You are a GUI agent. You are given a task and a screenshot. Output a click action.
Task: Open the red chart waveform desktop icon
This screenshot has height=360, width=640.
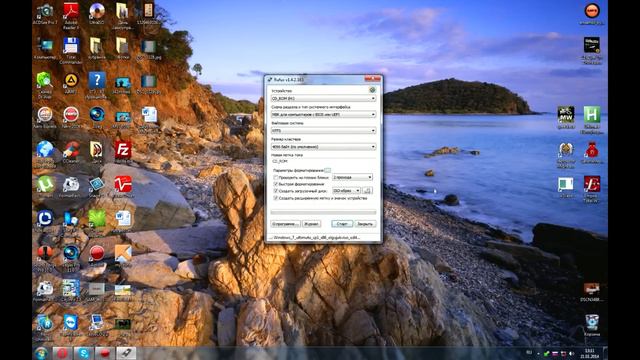pyautogui.click(x=122, y=187)
